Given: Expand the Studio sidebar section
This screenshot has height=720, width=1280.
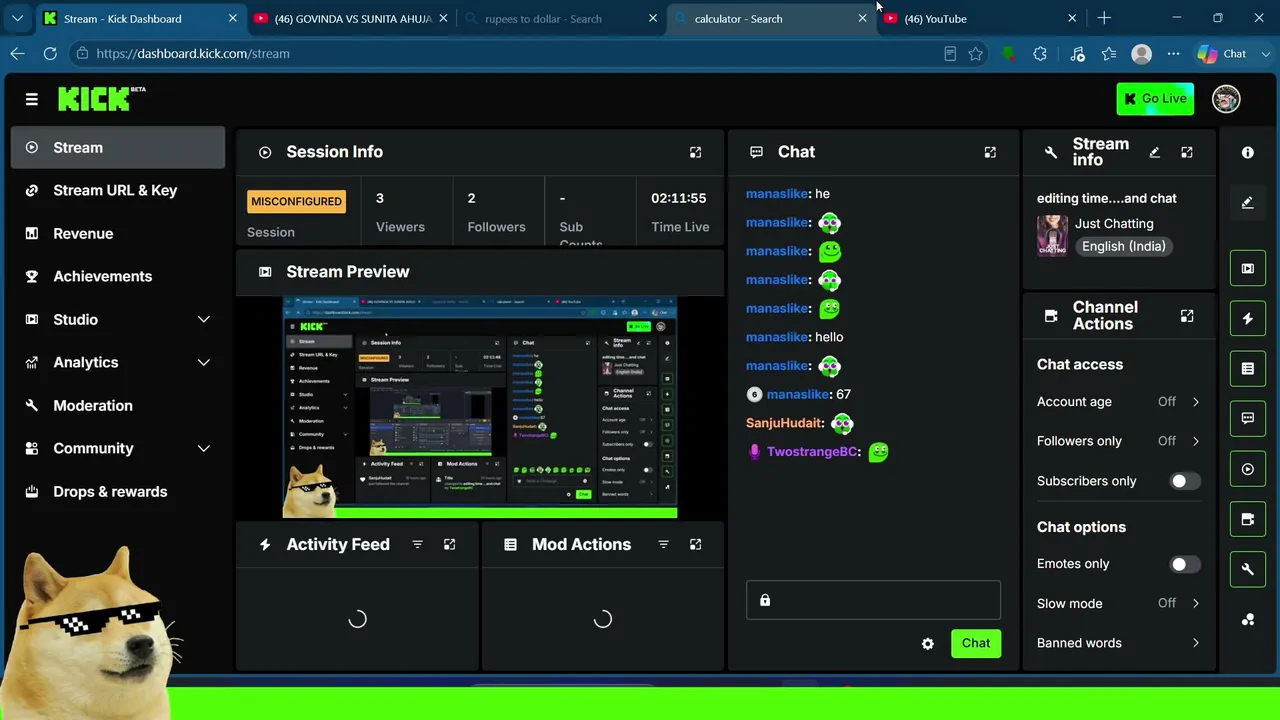Looking at the screenshot, I should click(204, 320).
